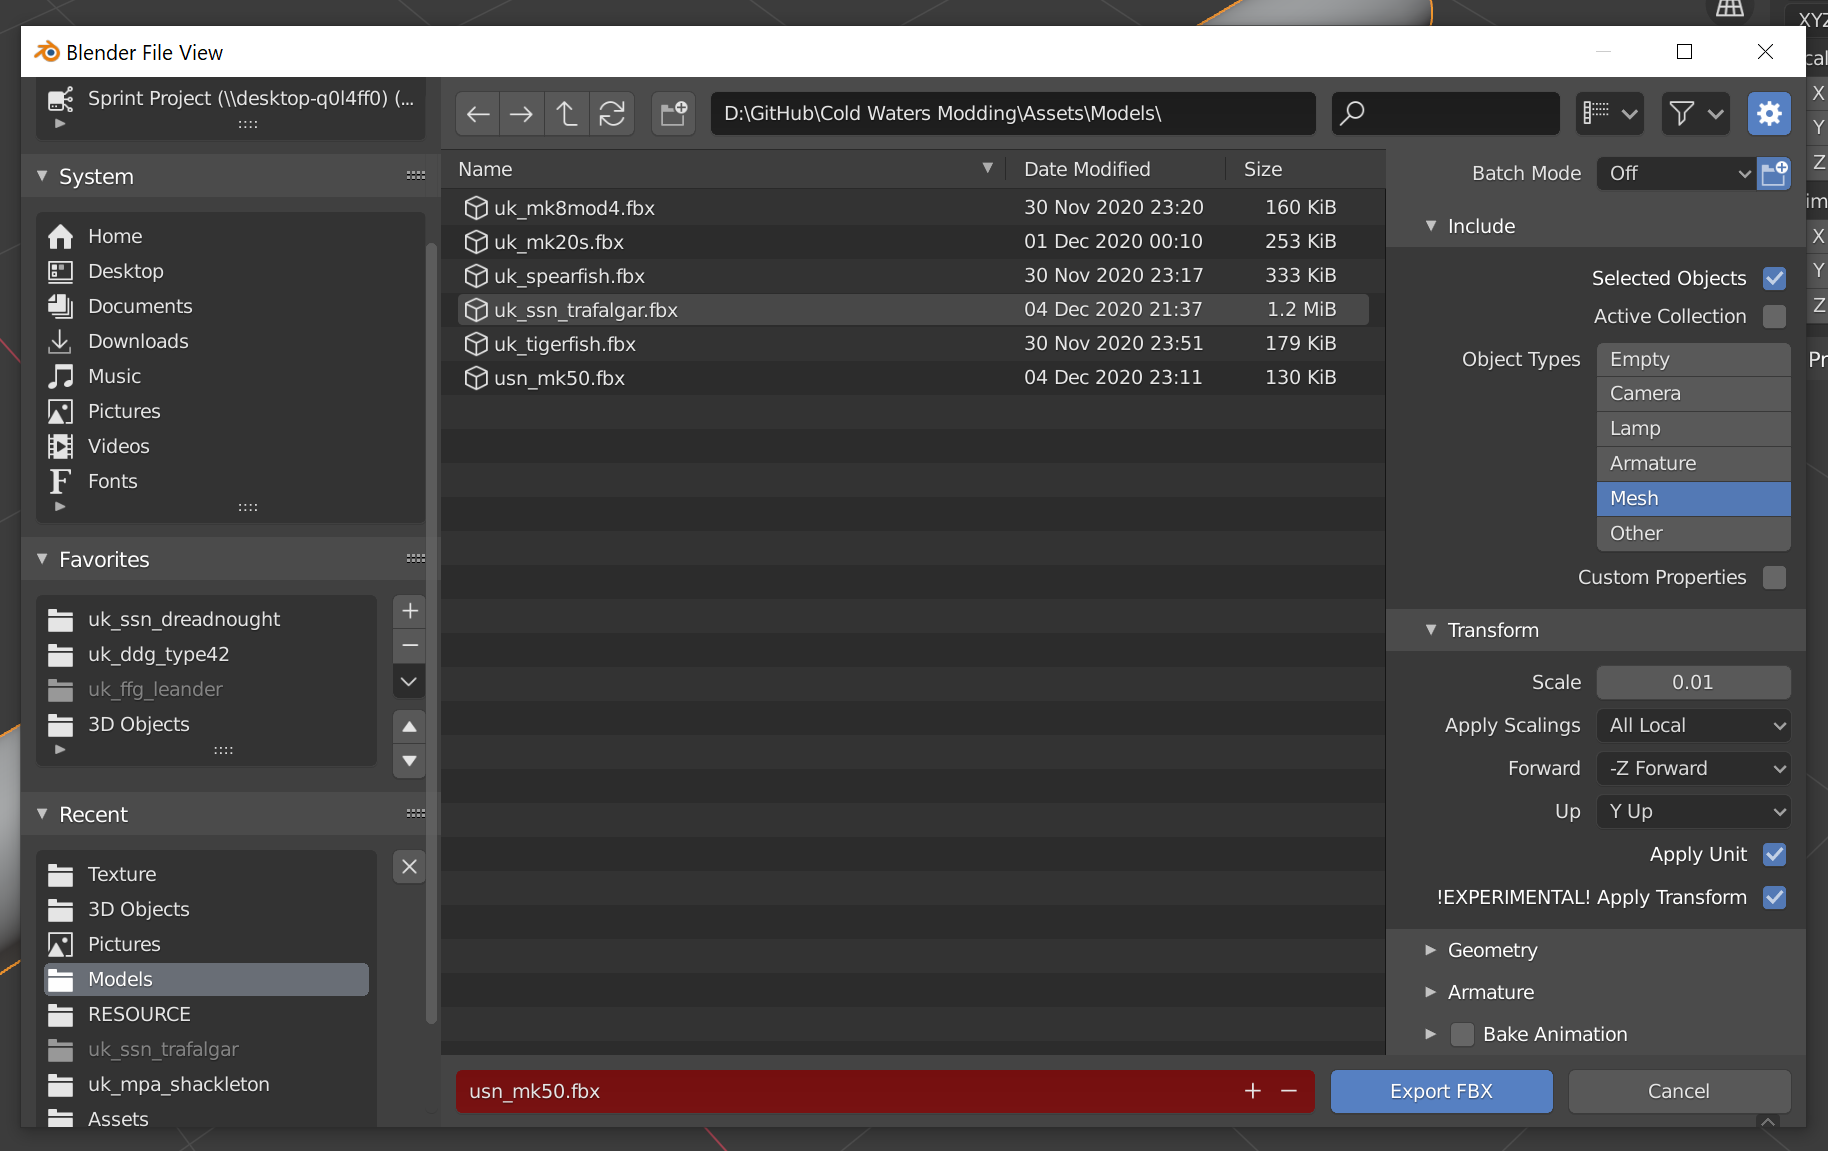Go forward to next folder
This screenshot has height=1151, width=1828.
(522, 114)
